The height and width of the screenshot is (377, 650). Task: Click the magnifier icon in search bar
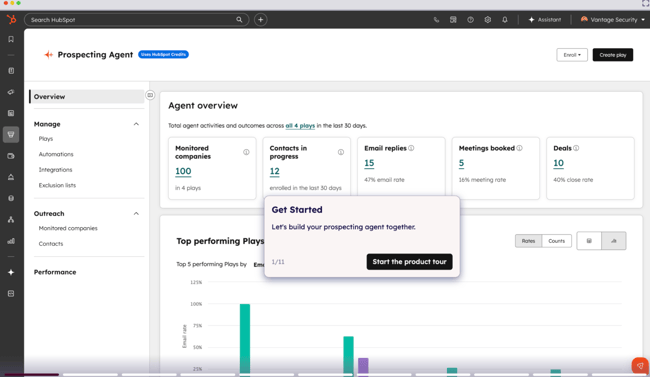[239, 19]
